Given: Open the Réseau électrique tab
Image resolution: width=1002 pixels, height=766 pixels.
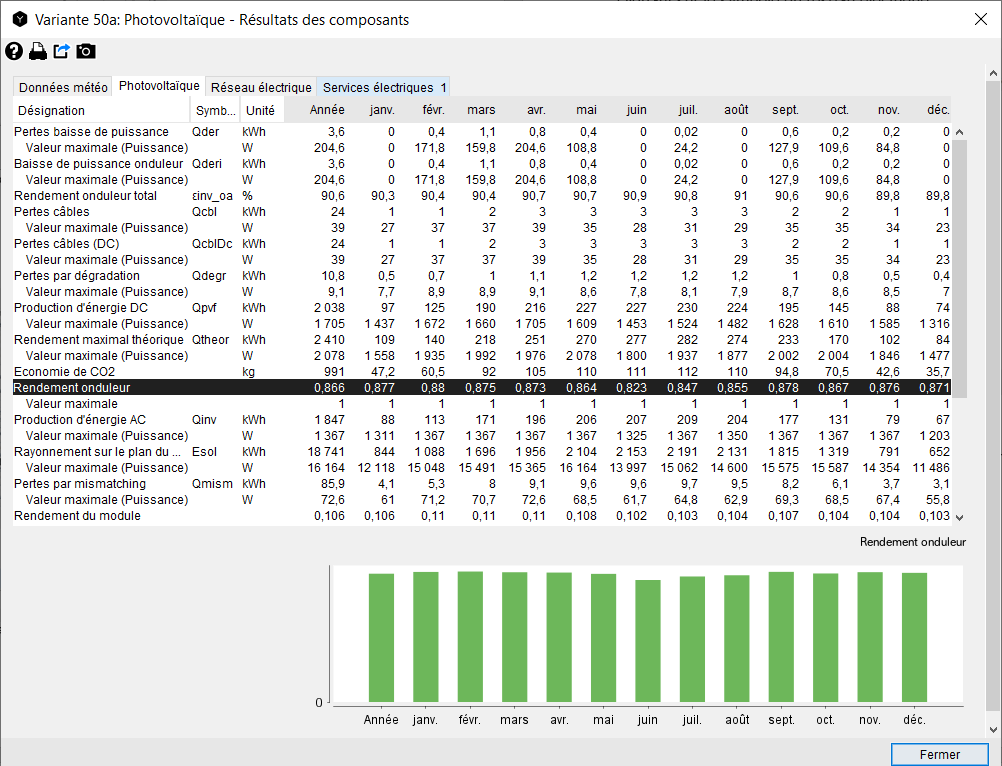Looking at the screenshot, I should pyautogui.click(x=261, y=88).
